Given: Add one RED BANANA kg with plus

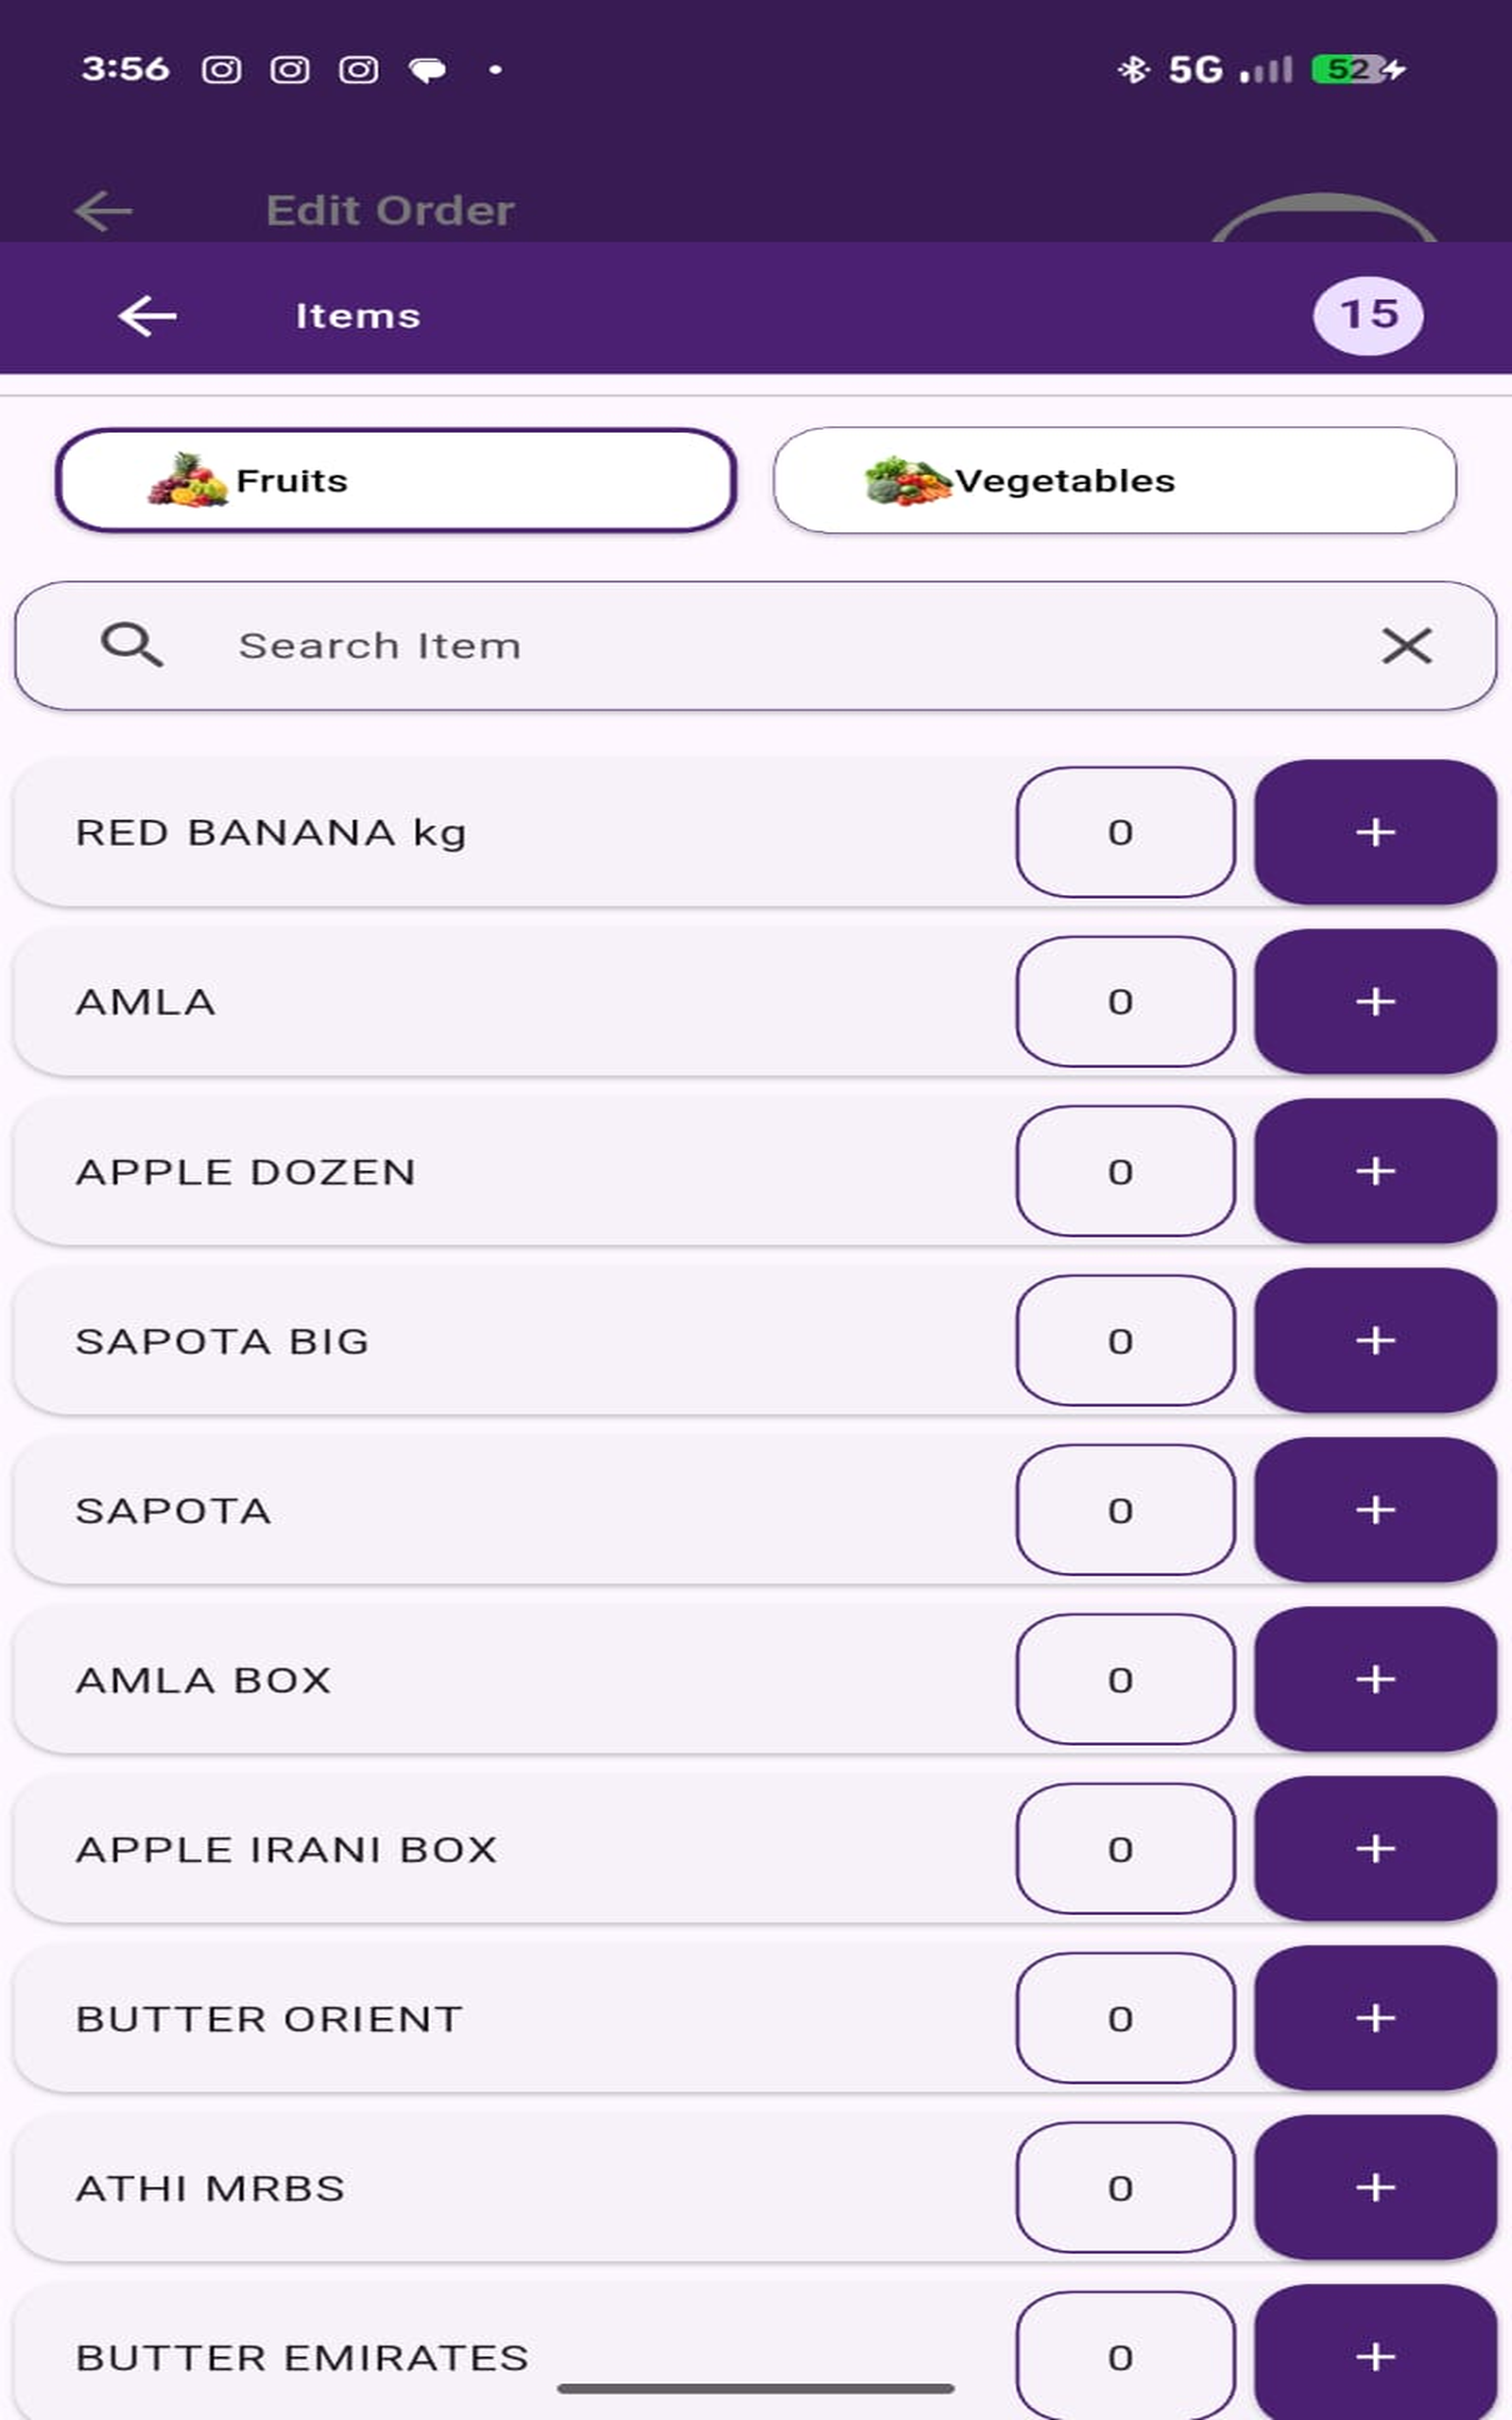Looking at the screenshot, I should coord(1375,832).
